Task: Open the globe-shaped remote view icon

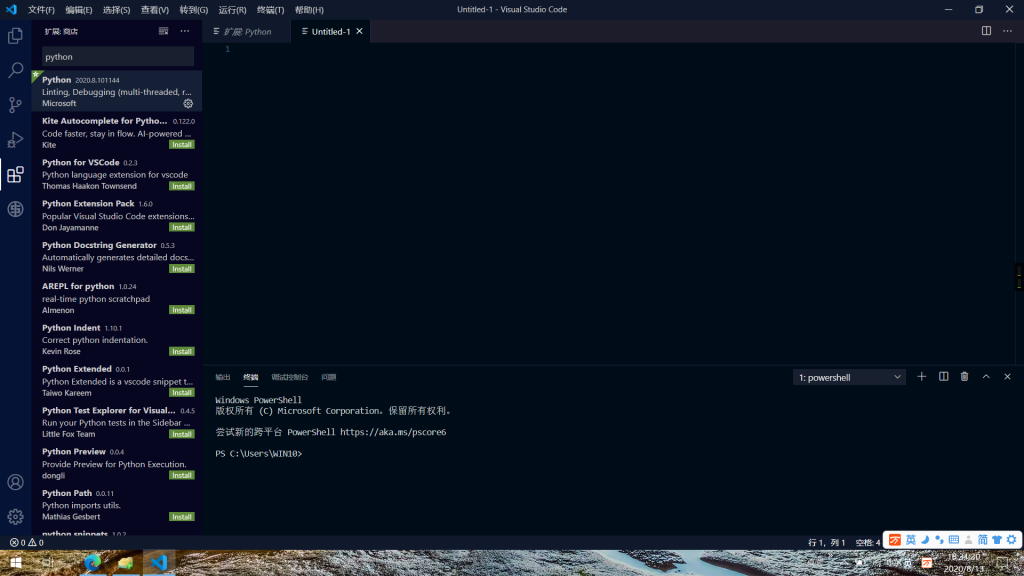Action: click(15, 209)
